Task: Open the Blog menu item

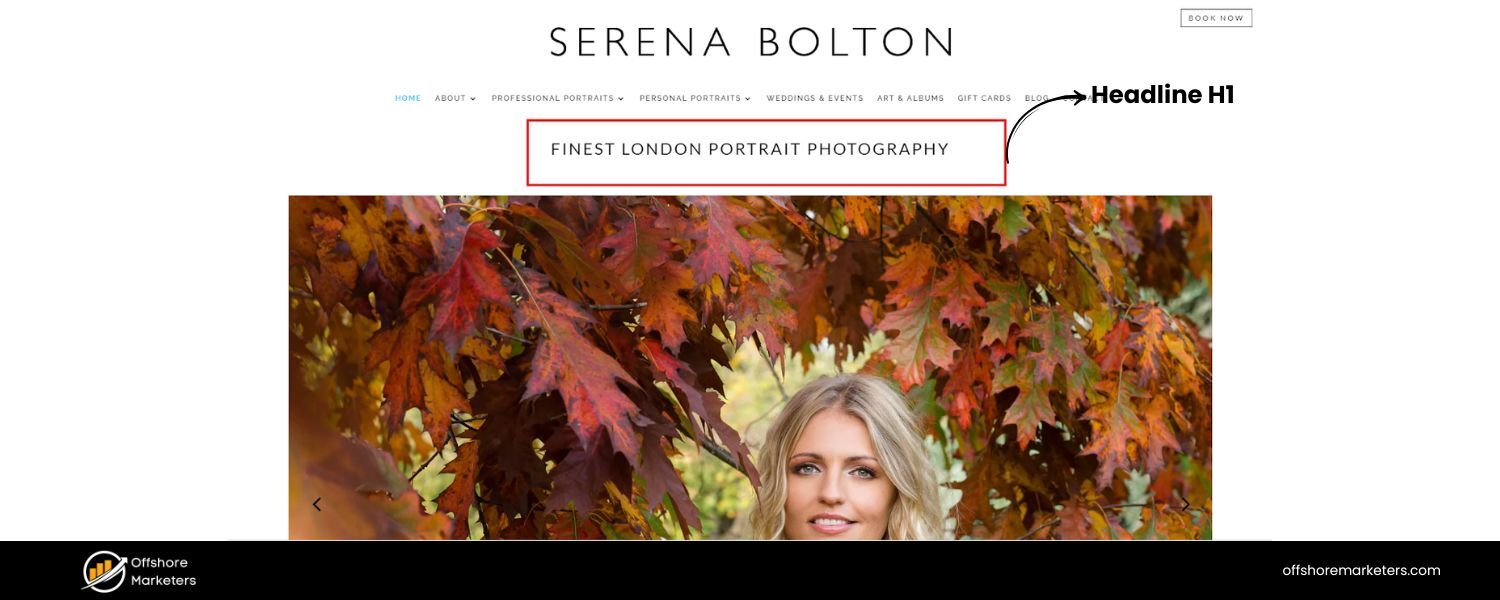Action: click(x=1037, y=98)
